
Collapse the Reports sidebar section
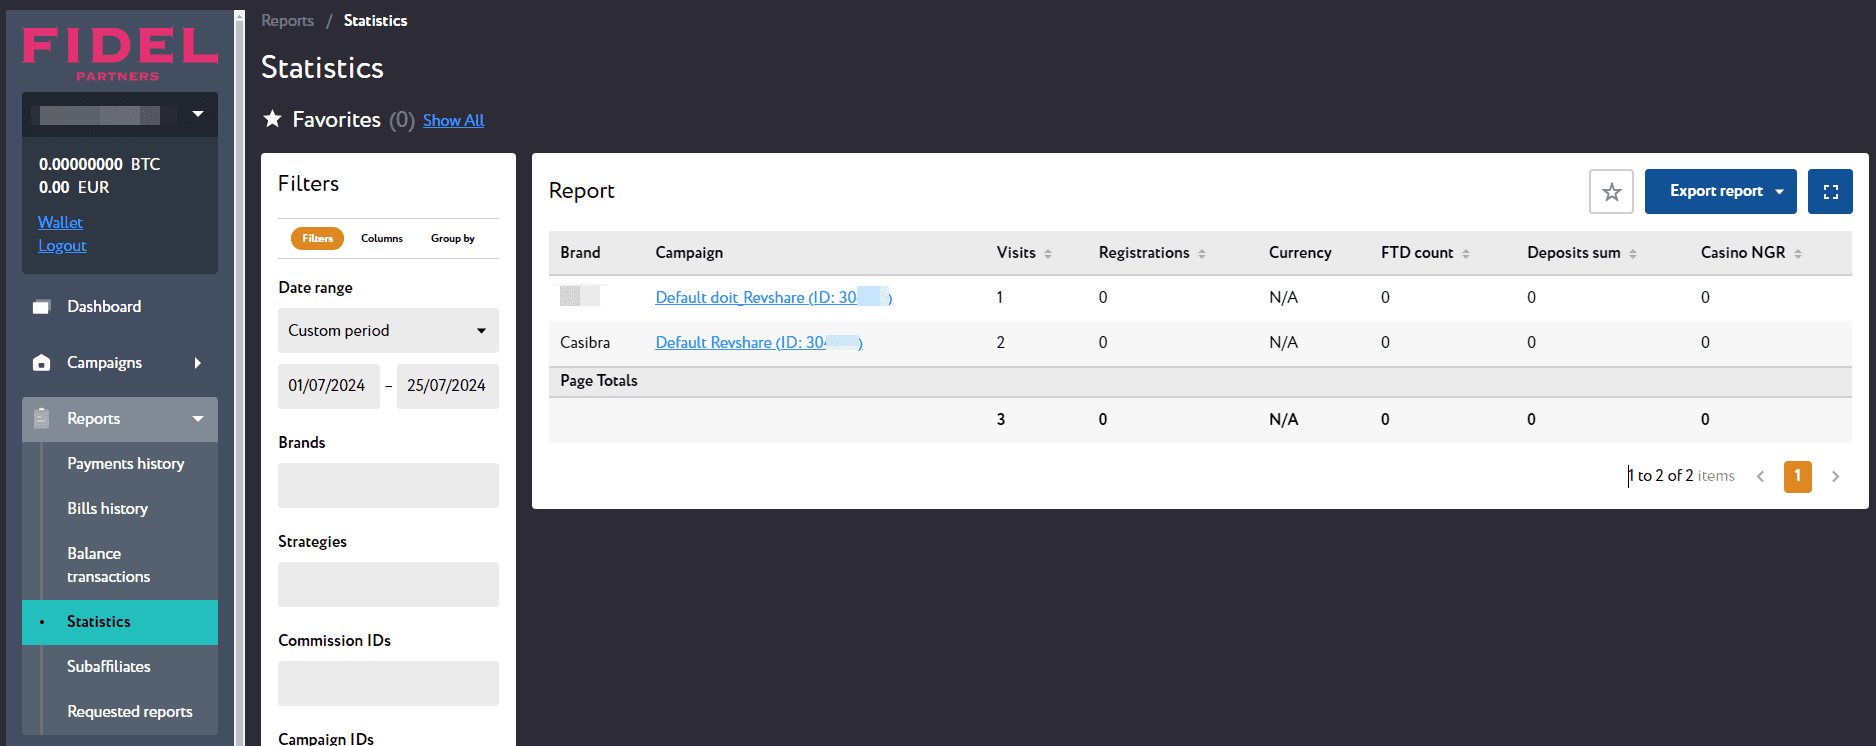pos(120,419)
